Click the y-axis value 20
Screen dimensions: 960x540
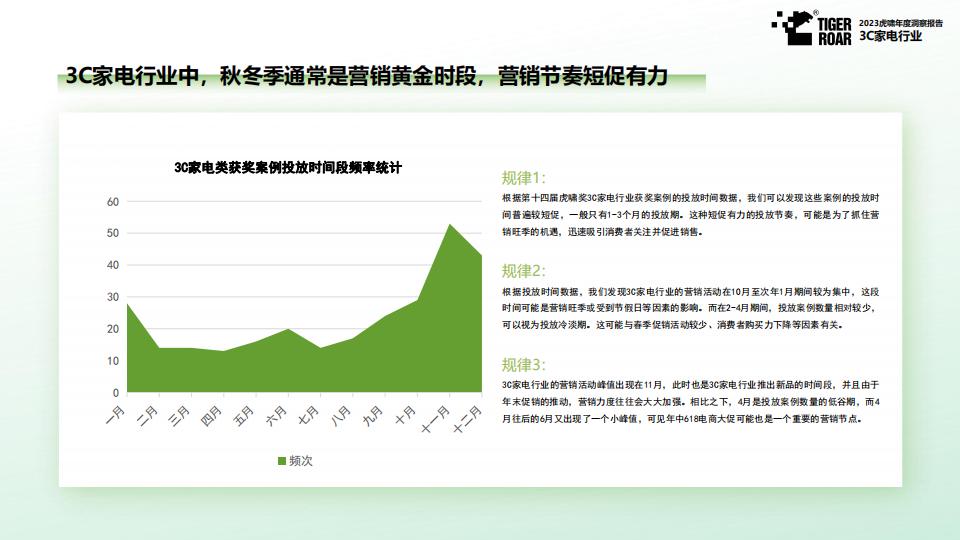pyautogui.click(x=113, y=329)
